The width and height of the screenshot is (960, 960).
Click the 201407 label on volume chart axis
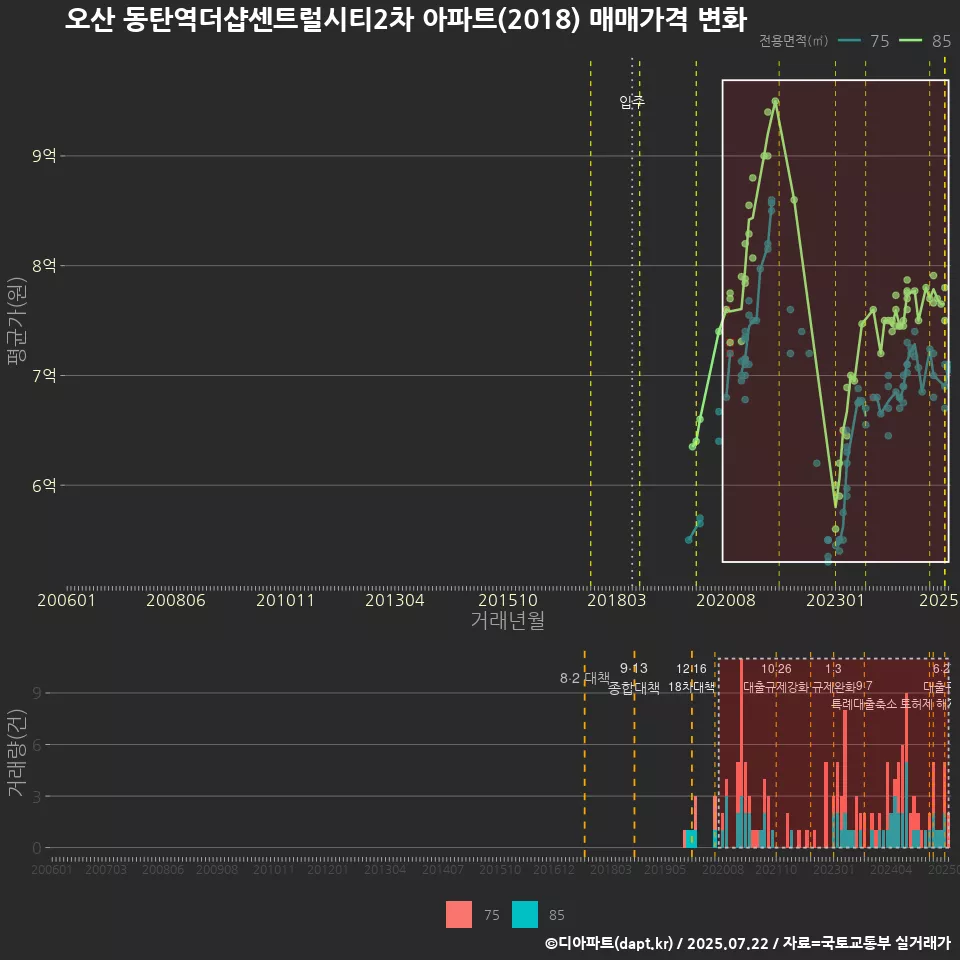[443, 869]
